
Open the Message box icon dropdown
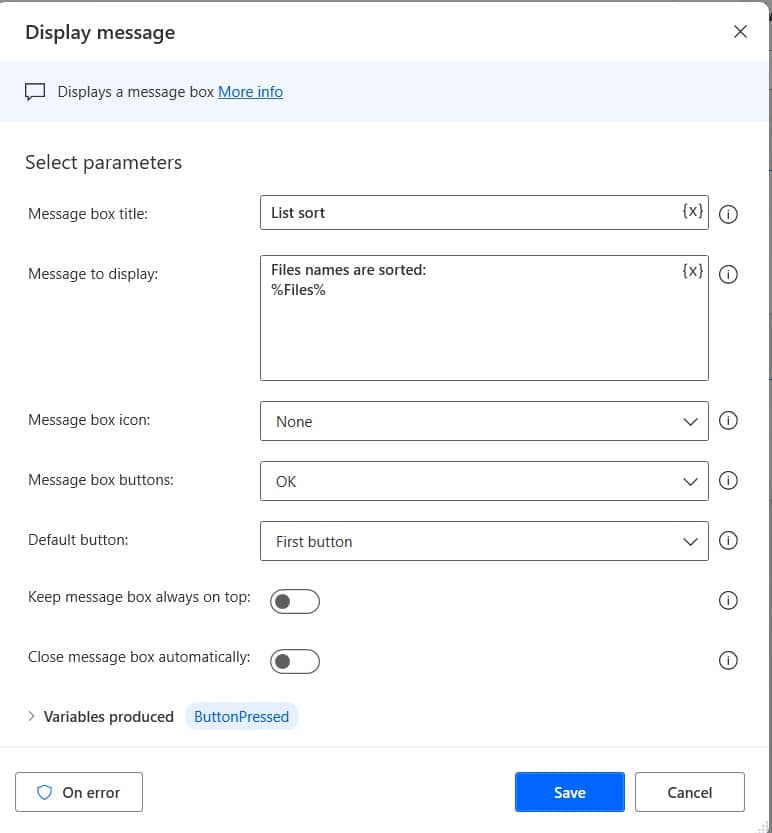click(484, 421)
